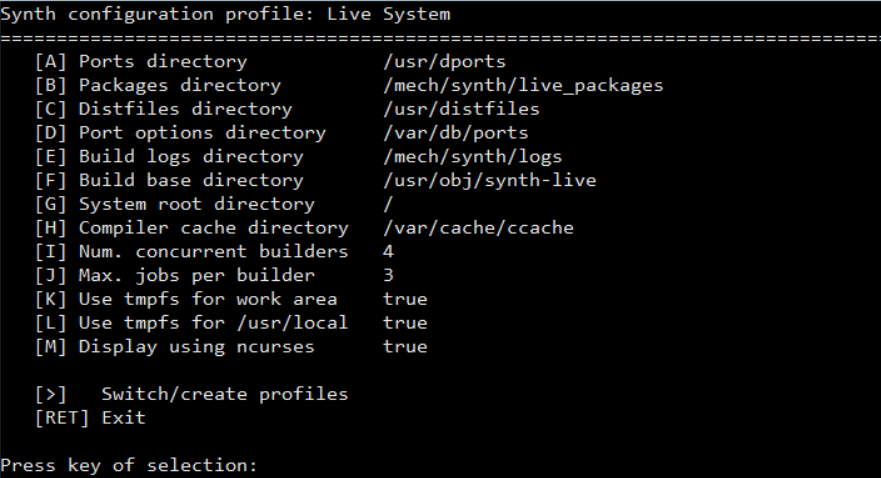Toggle the Display using ncurses setting

(404, 347)
